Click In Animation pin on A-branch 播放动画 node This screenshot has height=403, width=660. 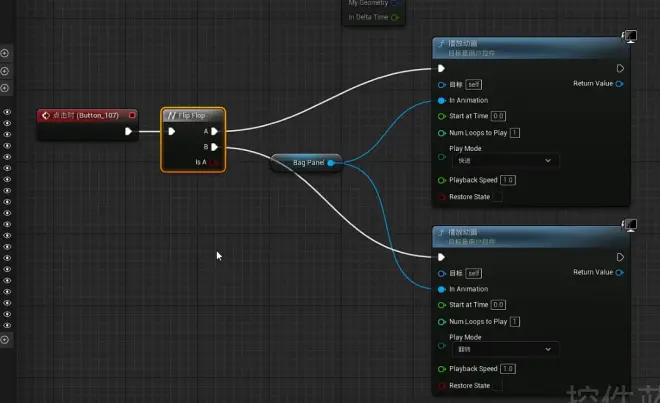click(x=442, y=100)
